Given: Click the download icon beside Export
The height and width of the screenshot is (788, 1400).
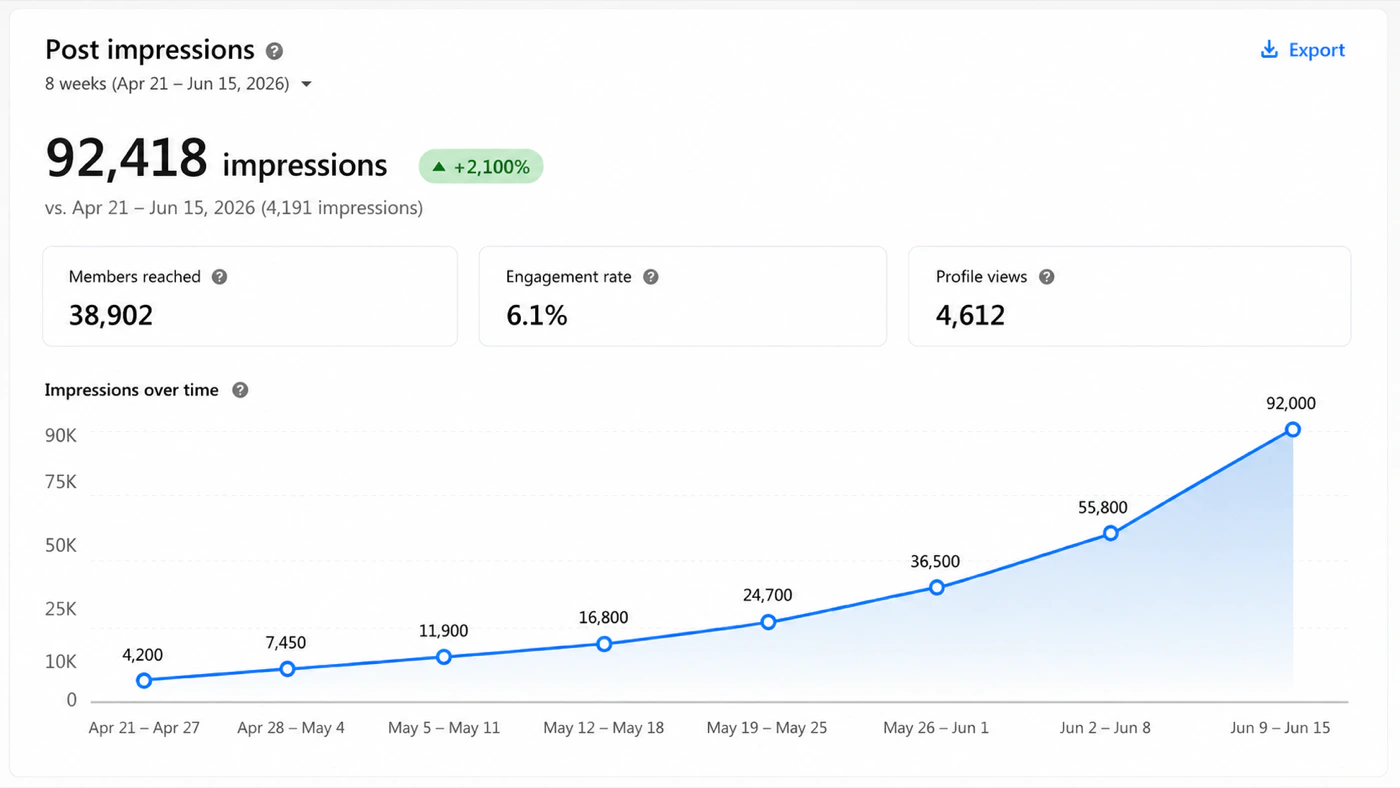Looking at the screenshot, I should point(1269,50).
